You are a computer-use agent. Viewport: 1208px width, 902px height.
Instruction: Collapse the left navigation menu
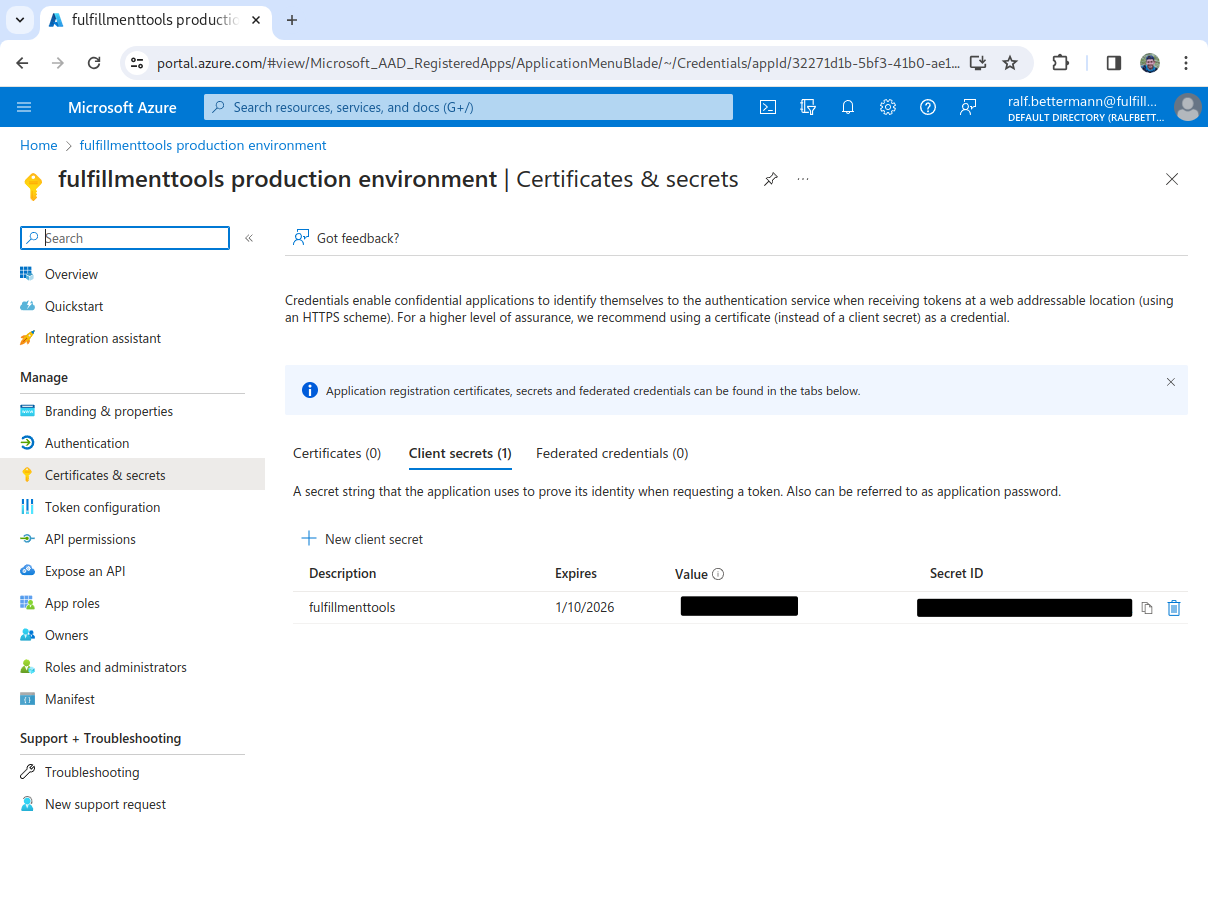tap(249, 238)
